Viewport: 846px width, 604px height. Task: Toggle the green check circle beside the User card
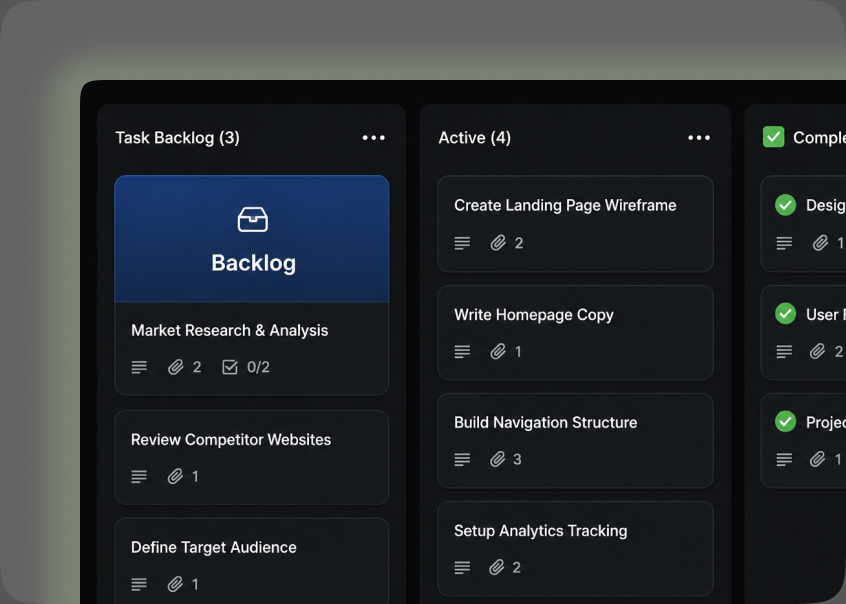point(785,314)
